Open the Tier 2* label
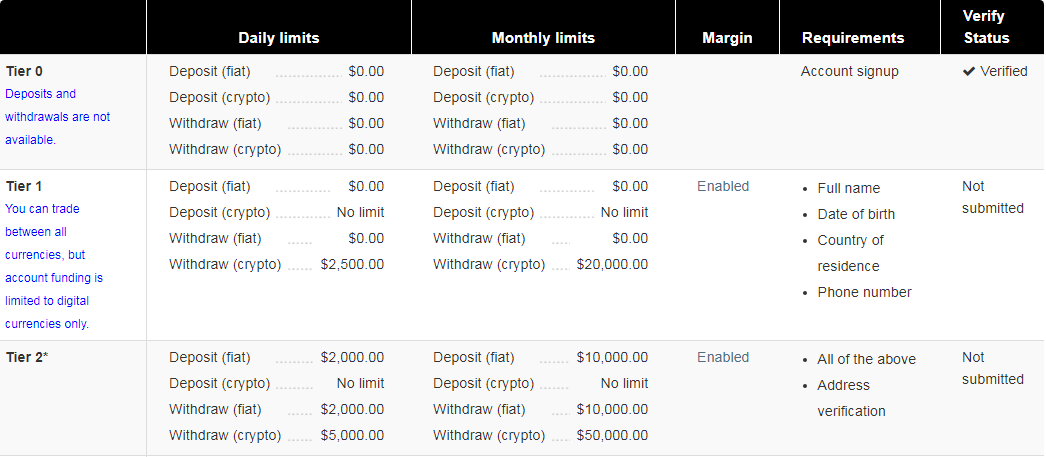This screenshot has width=1046, height=457. [x=27, y=357]
